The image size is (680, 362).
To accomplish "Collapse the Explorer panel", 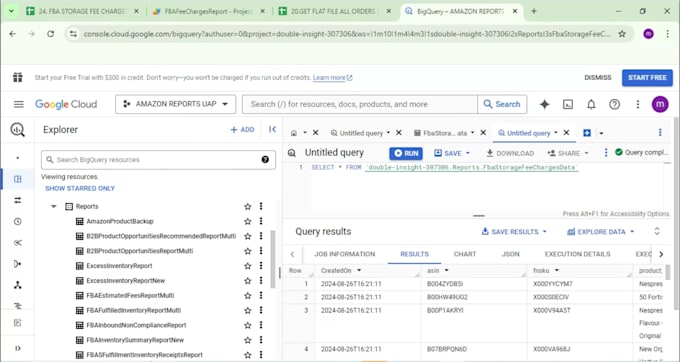I will [x=272, y=129].
